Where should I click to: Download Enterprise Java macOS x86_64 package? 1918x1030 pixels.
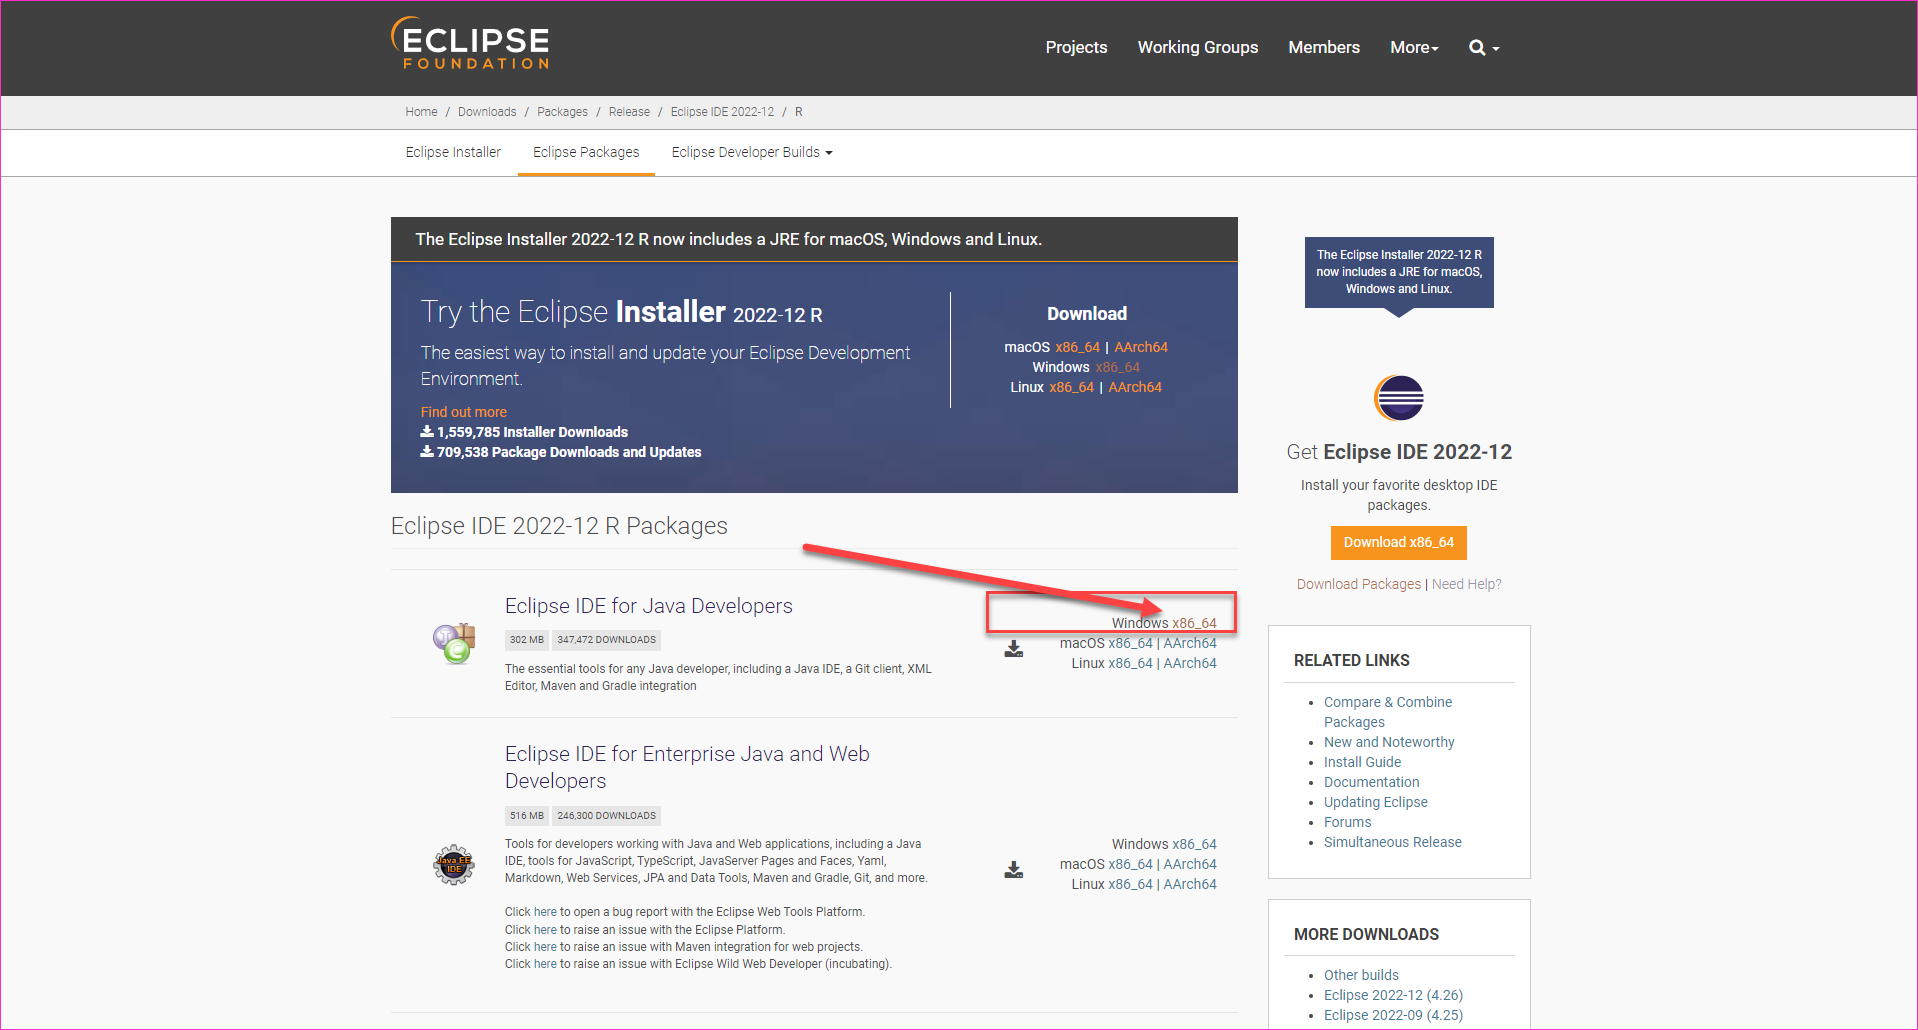click(x=1130, y=864)
